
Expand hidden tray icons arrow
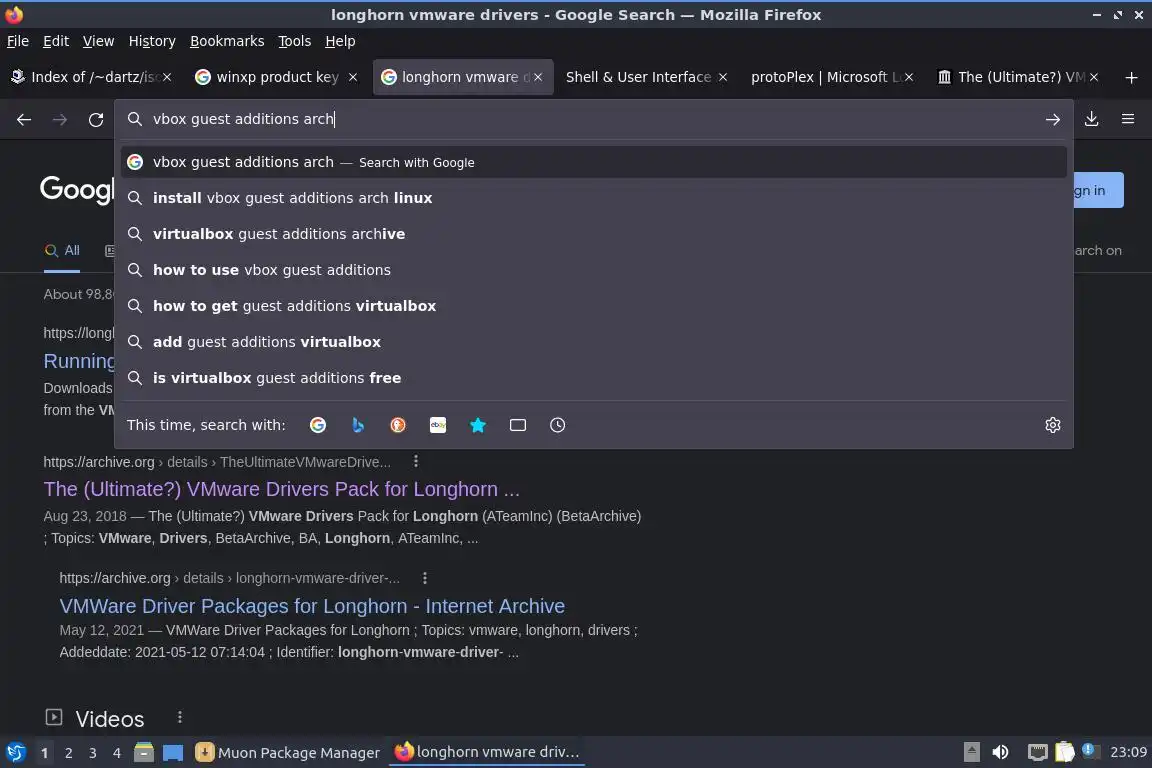point(971,752)
